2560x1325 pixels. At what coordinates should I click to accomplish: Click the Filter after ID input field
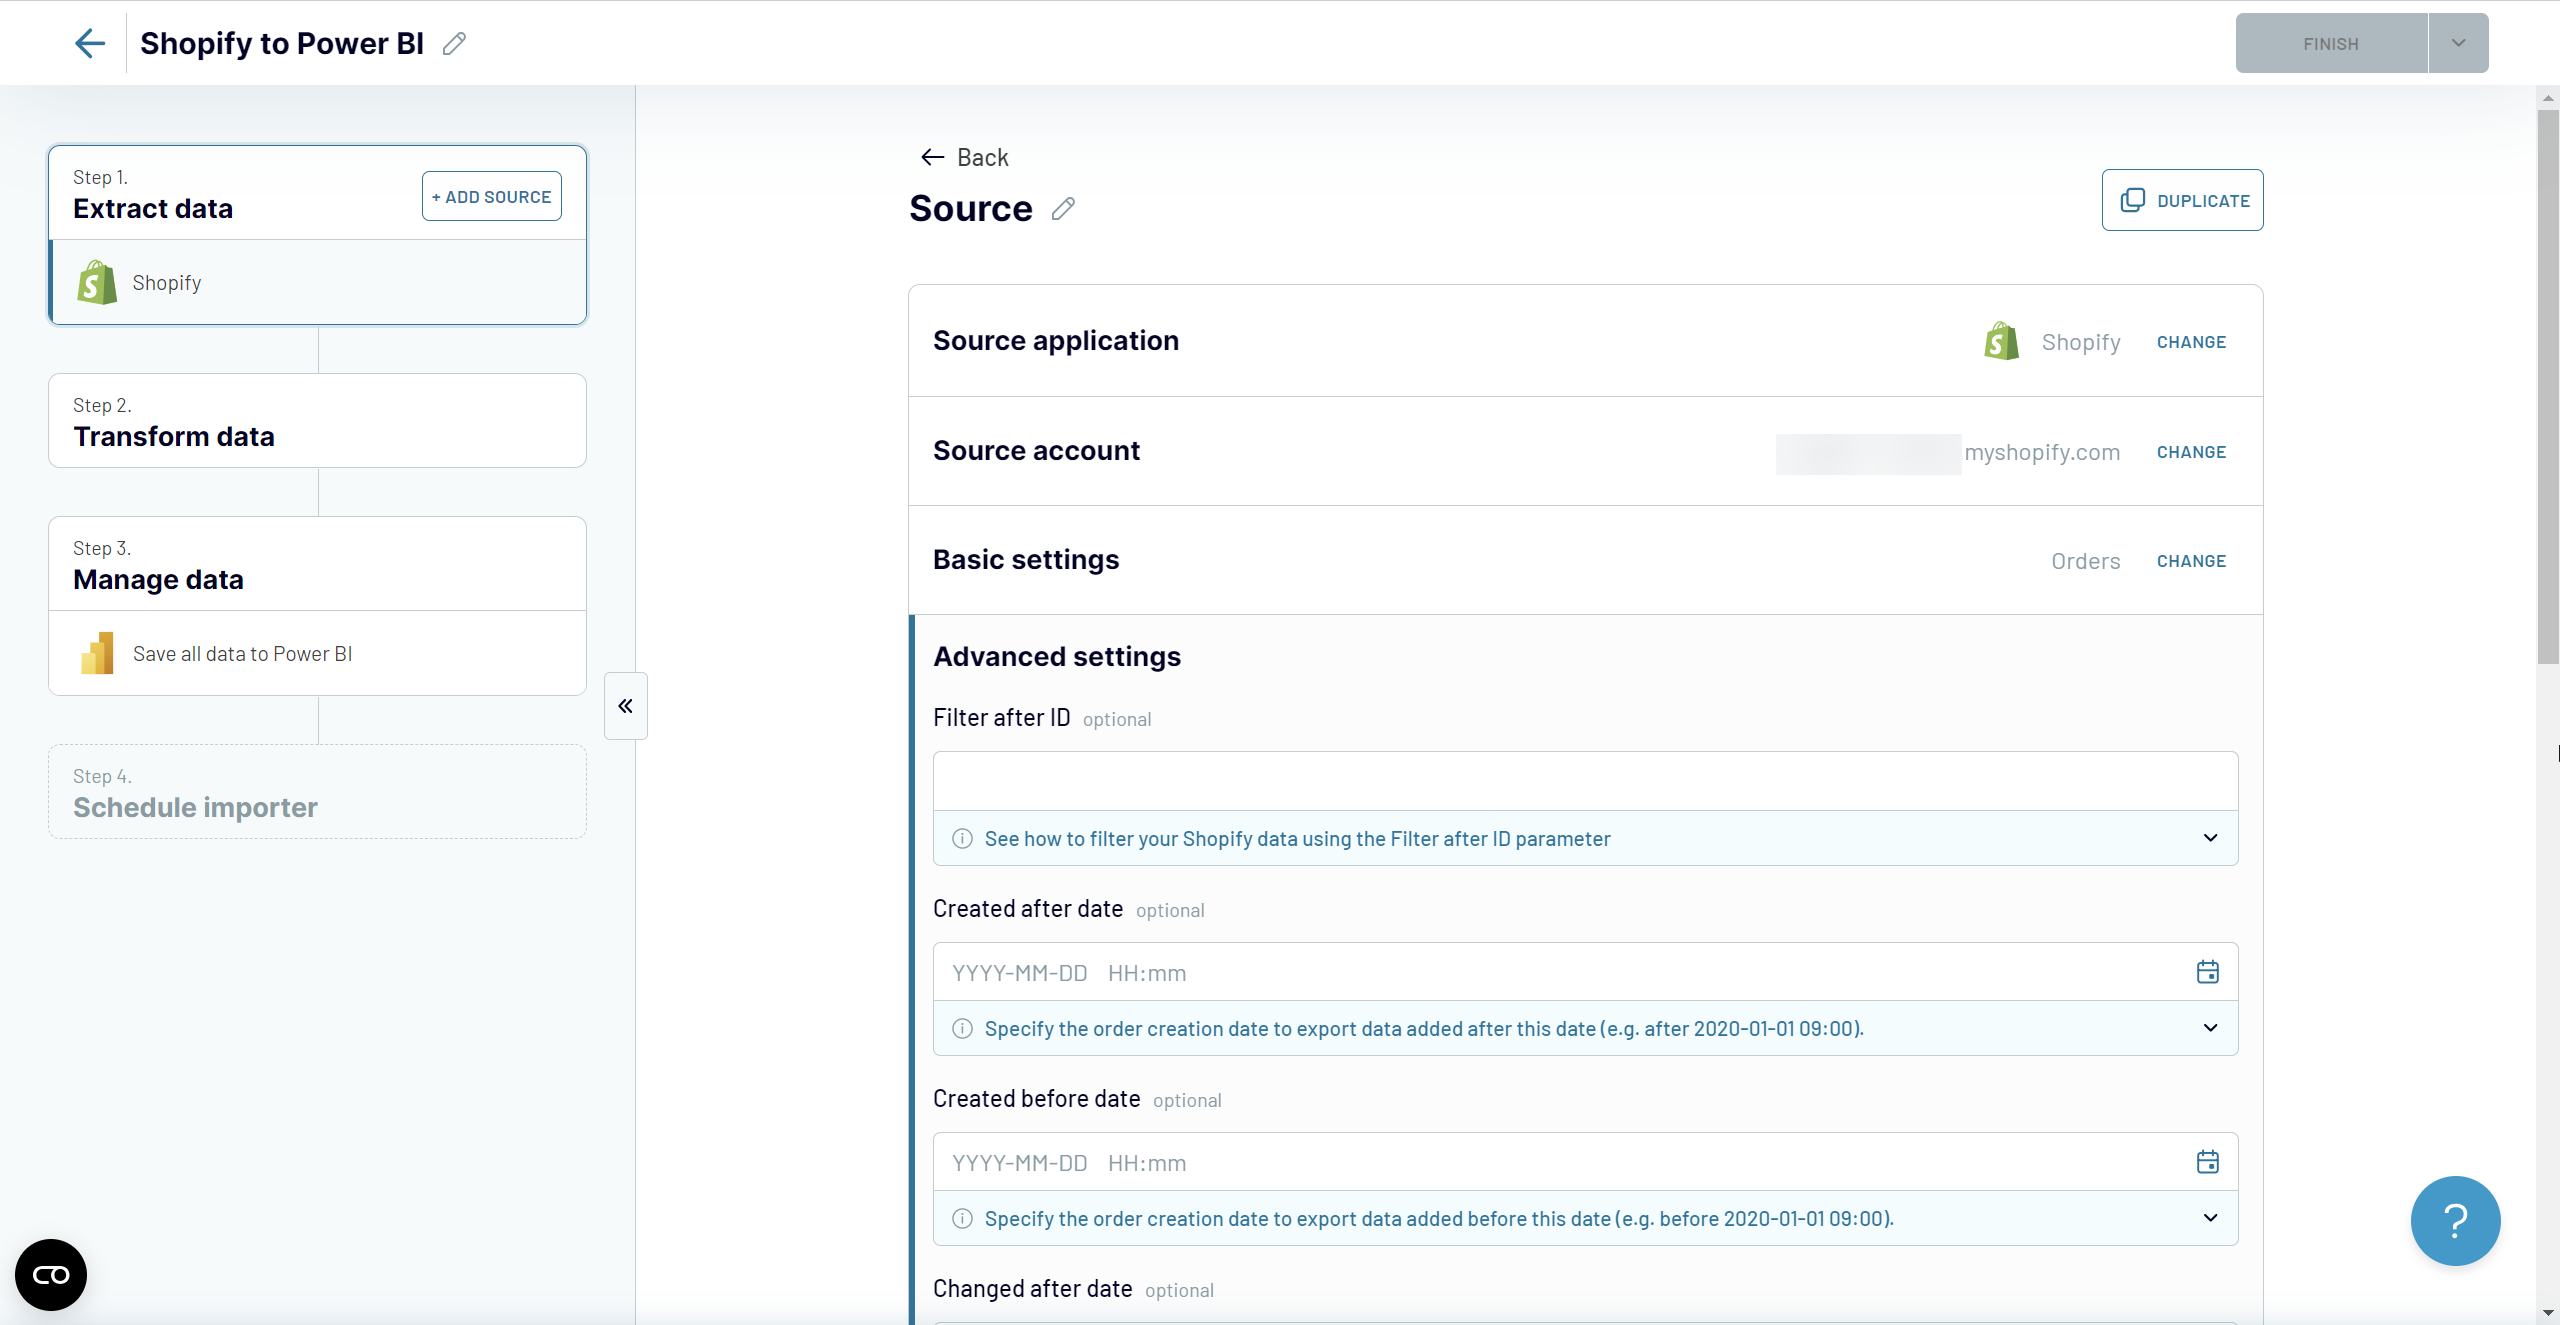(x=1586, y=781)
